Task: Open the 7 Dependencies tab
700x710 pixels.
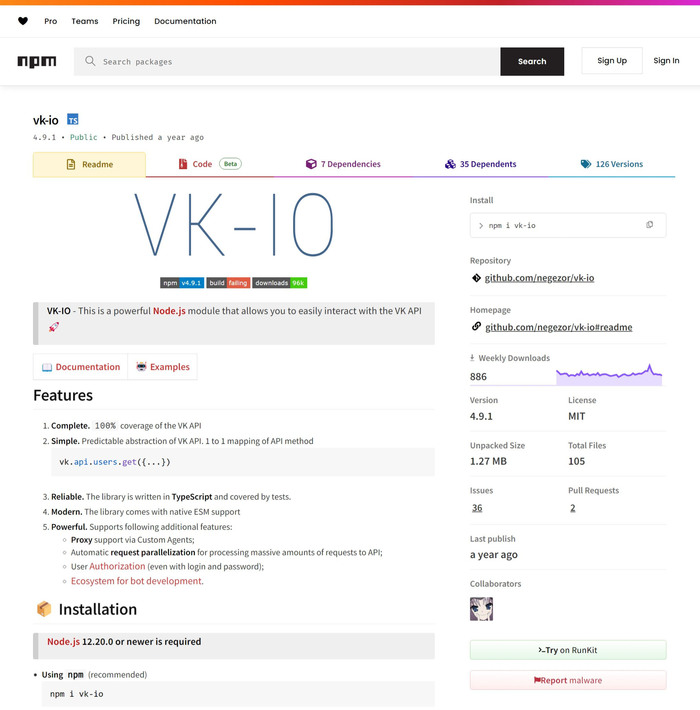Action: [343, 164]
